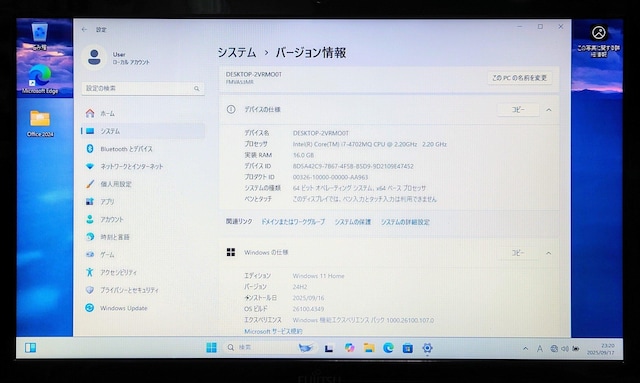This screenshot has width=640, height=383.
Task: Click the magnifier icon in settings search
Action: [197, 88]
